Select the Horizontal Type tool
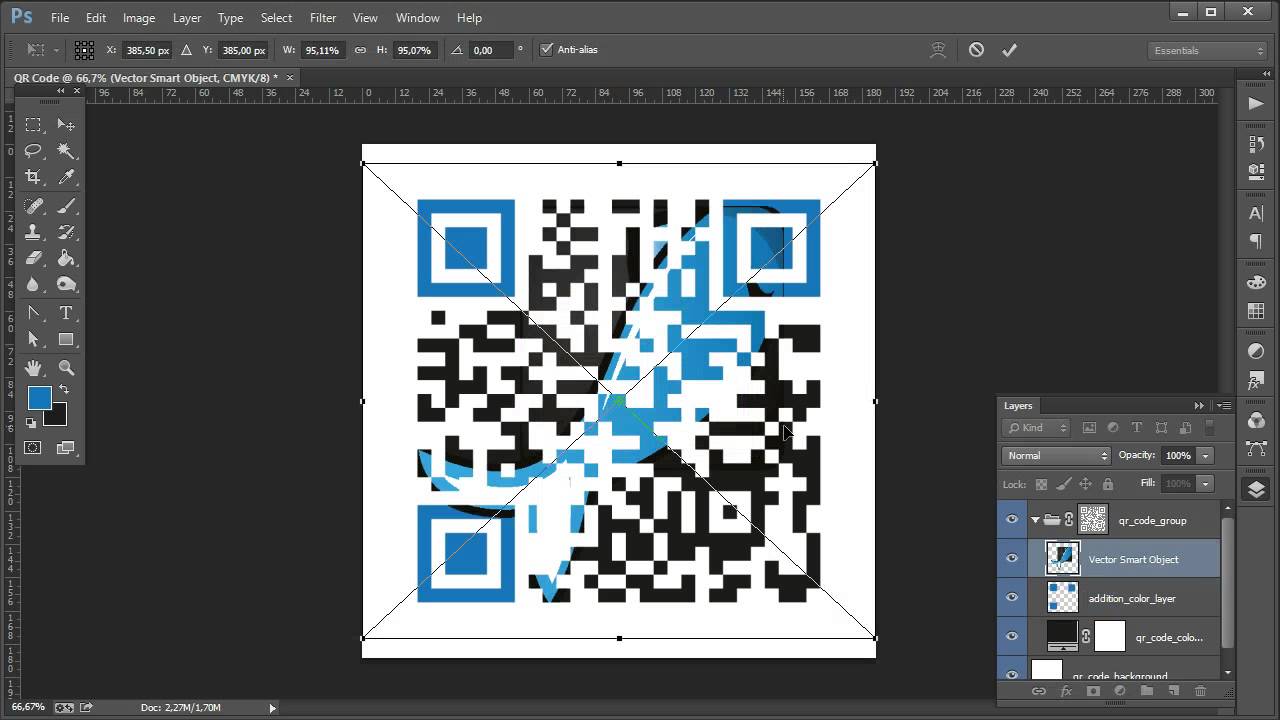Viewport: 1280px width, 720px height. coord(66,313)
